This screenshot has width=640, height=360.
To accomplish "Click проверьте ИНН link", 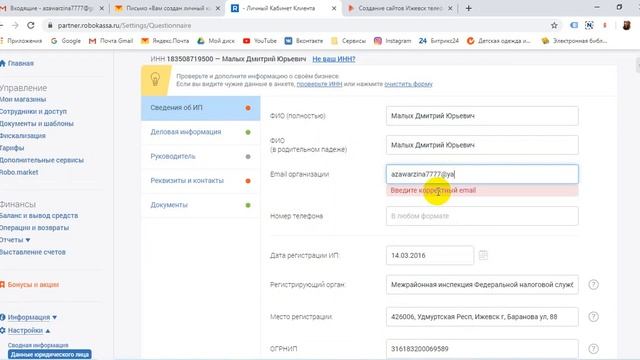I will tap(319, 84).
